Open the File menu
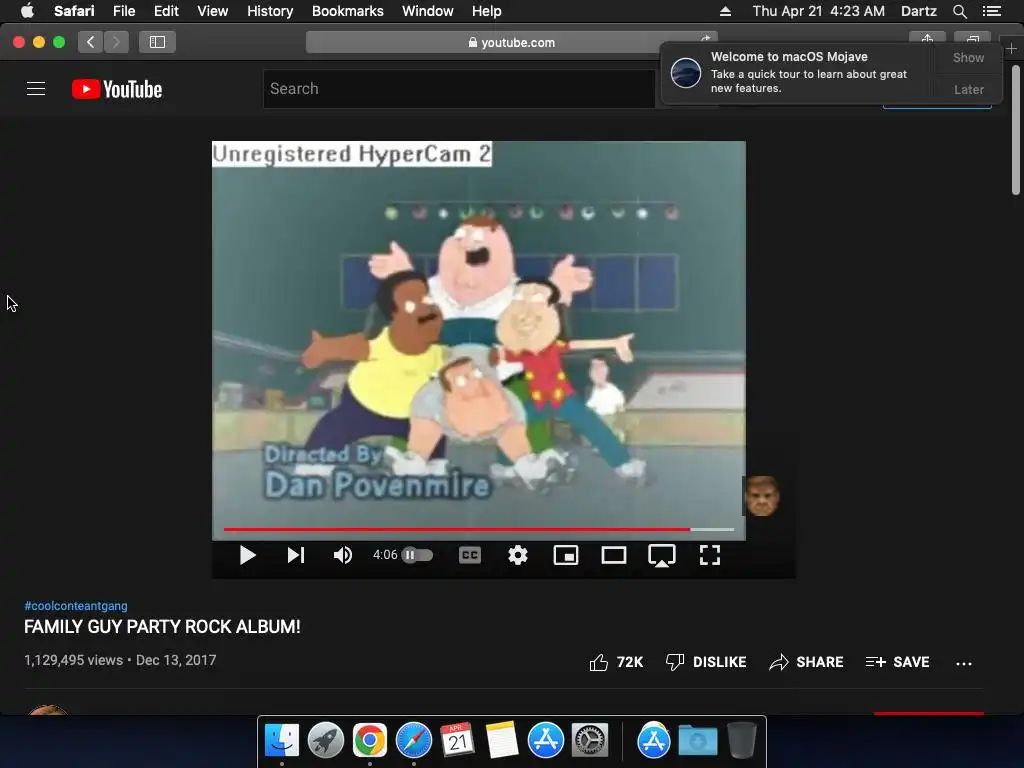 123,11
